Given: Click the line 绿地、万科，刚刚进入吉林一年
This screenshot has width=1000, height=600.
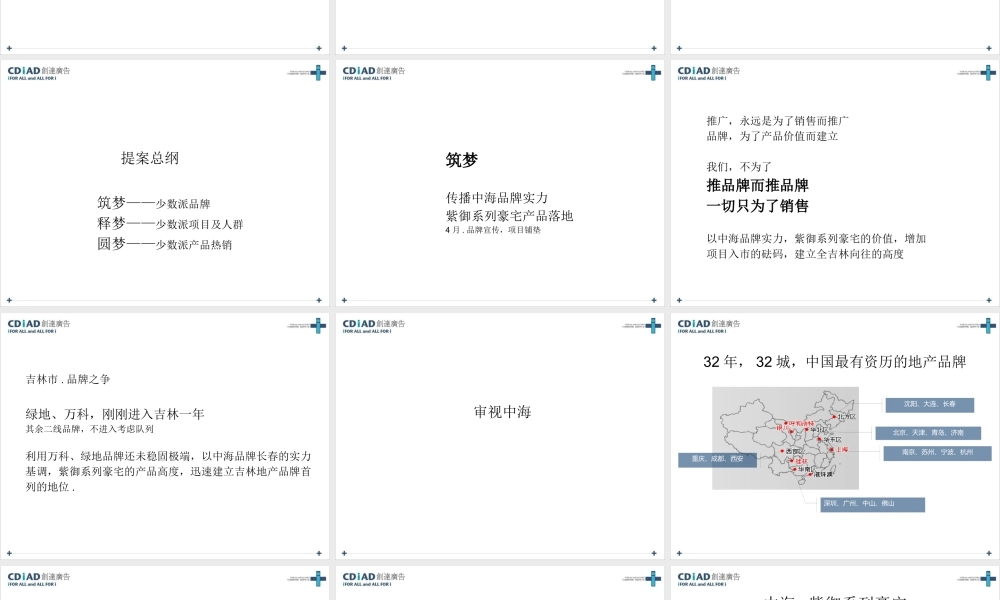Looking at the screenshot, I should tap(115, 414).
